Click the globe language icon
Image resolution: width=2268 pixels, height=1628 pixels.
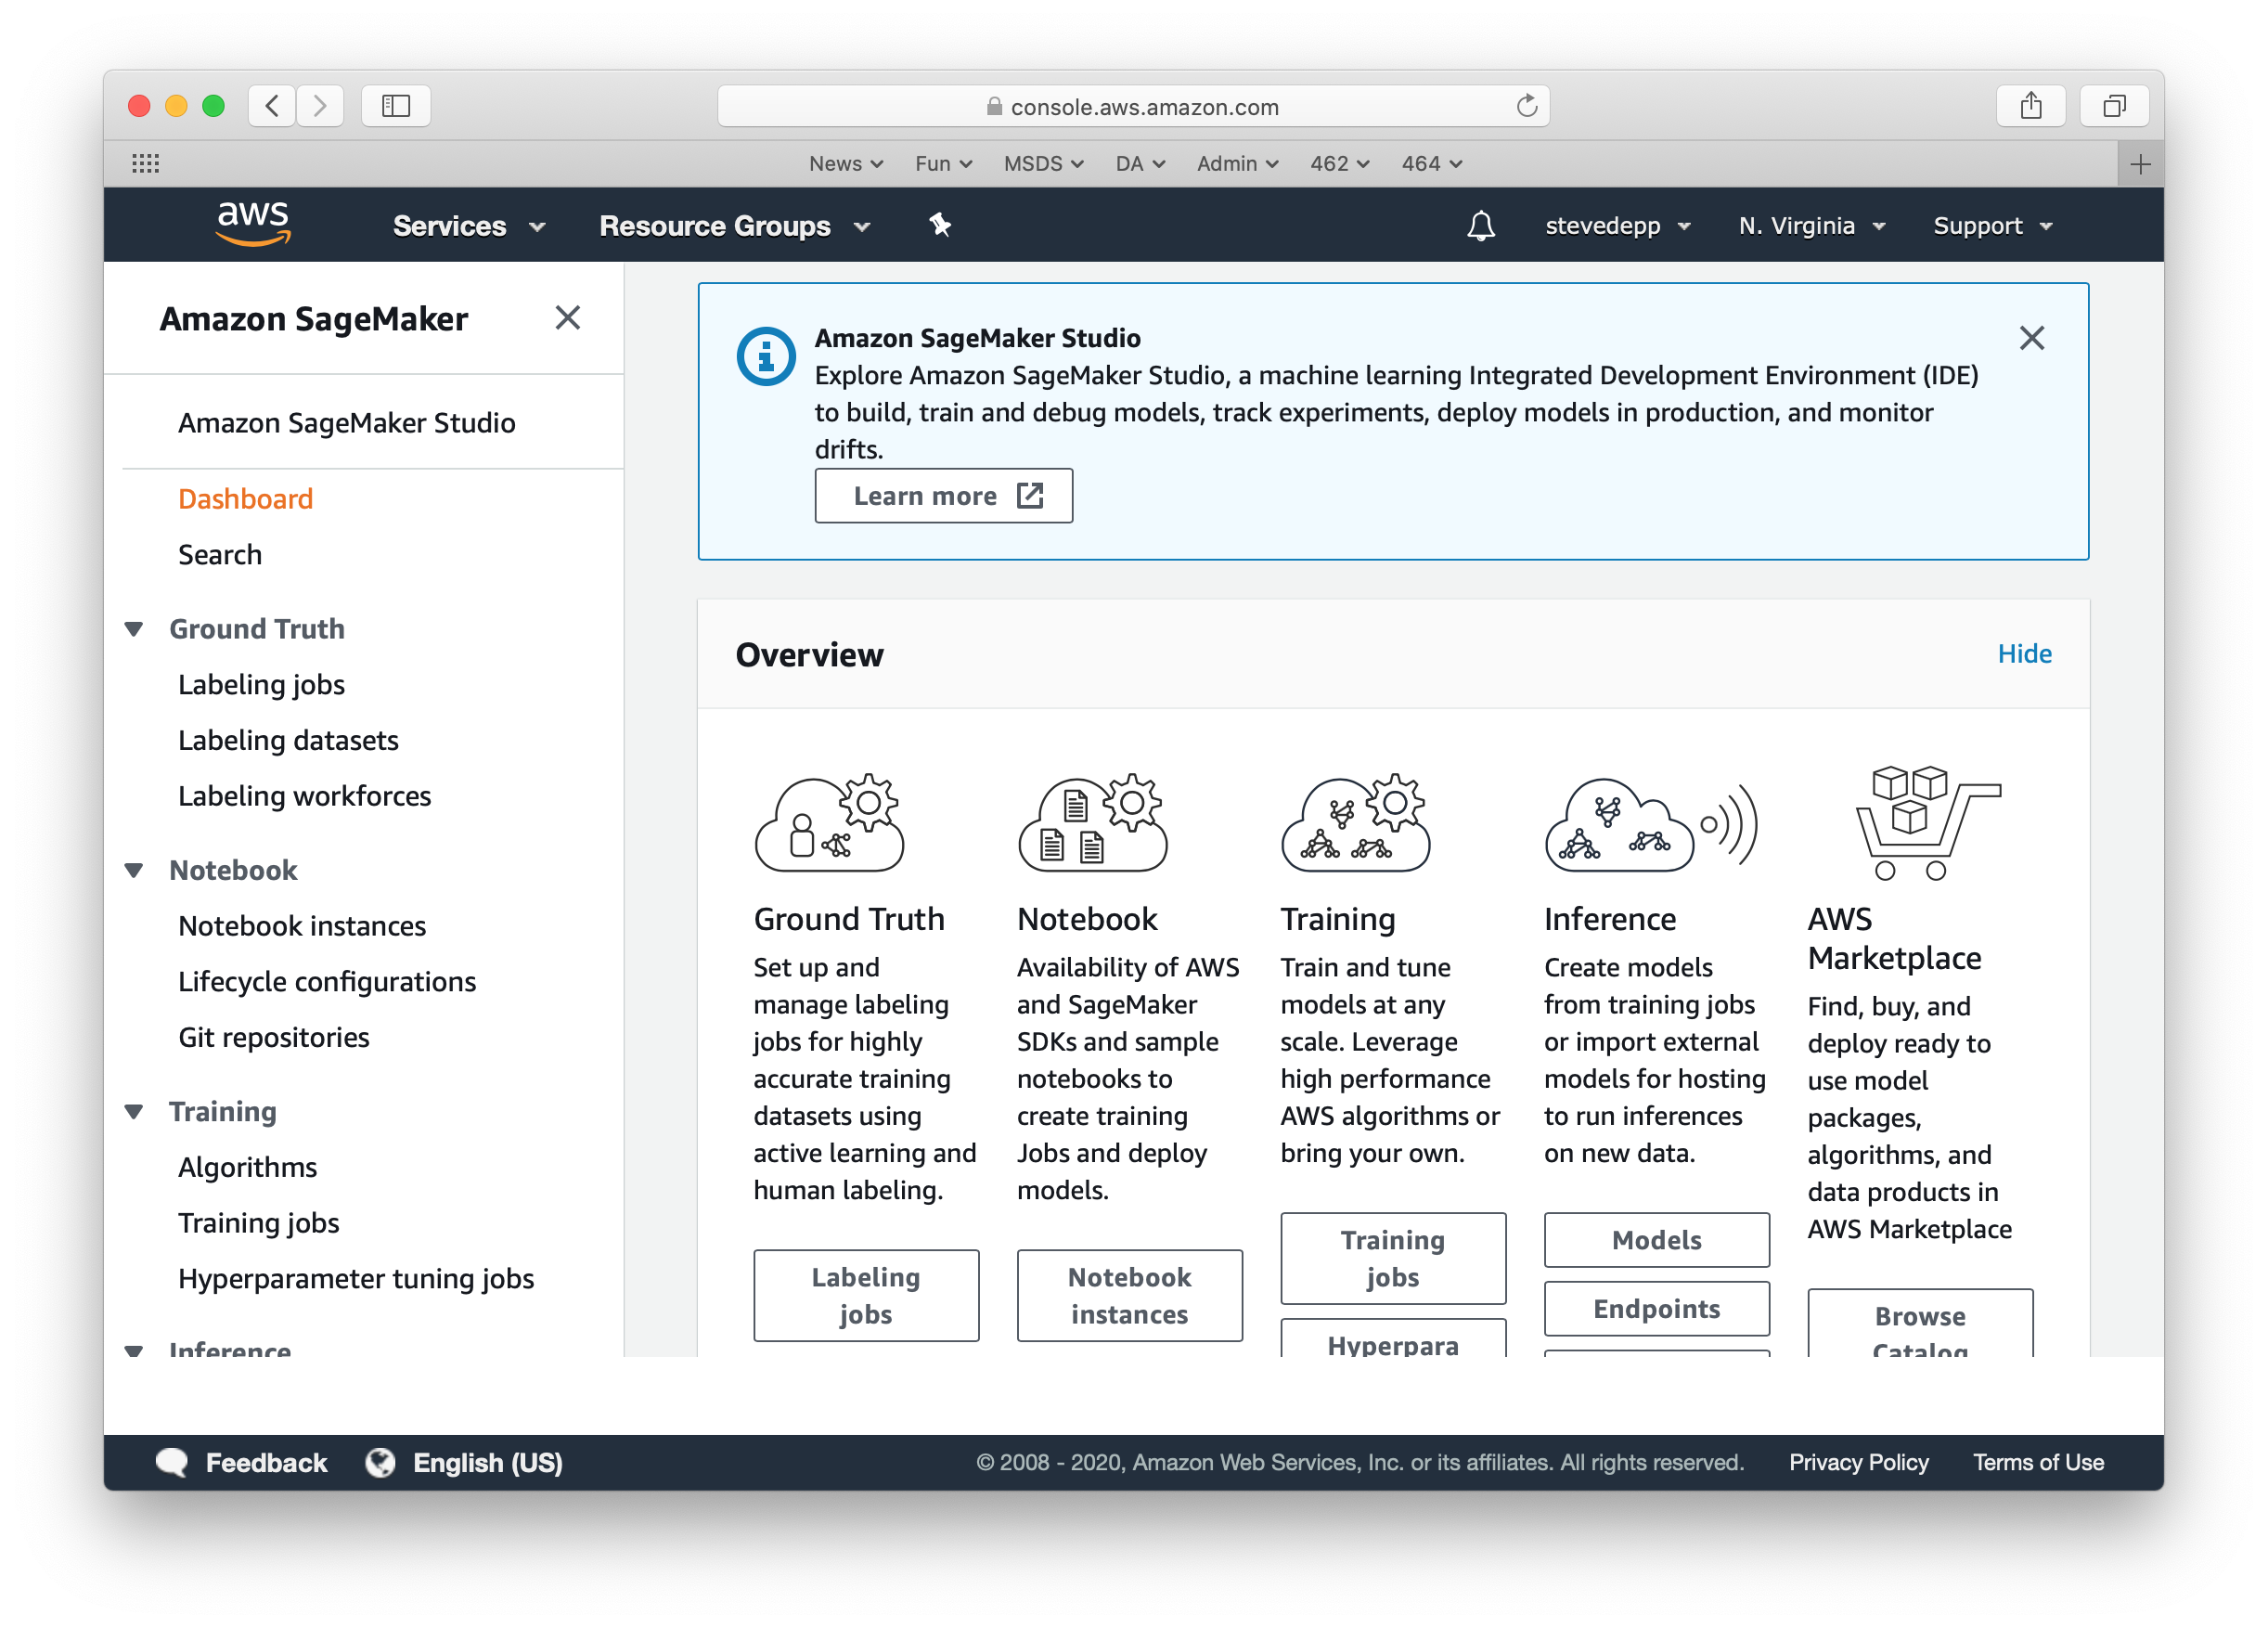click(x=380, y=1462)
